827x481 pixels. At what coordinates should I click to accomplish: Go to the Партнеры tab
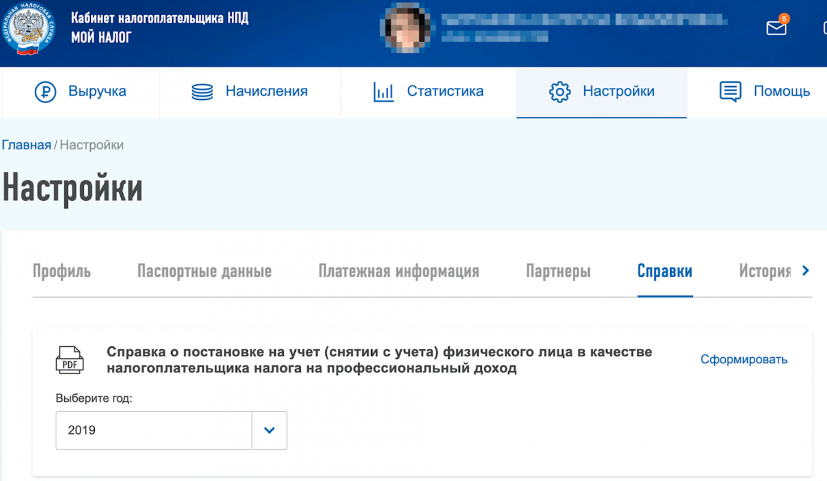tap(558, 271)
